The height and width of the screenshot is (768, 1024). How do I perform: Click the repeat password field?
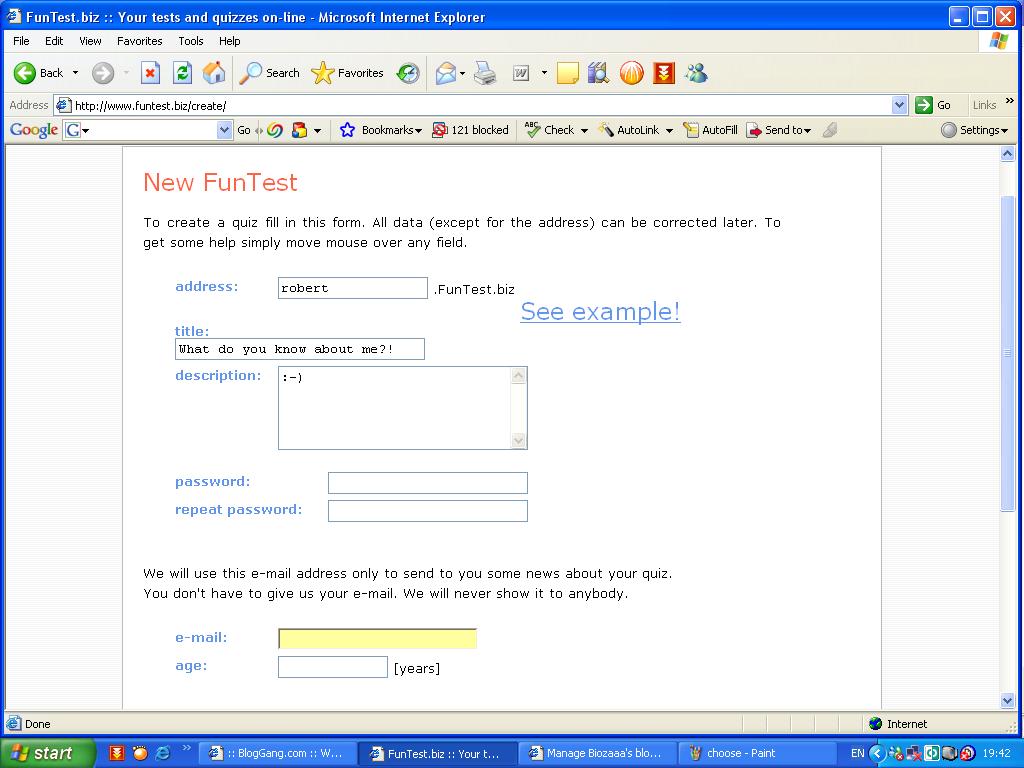pyautogui.click(x=428, y=511)
